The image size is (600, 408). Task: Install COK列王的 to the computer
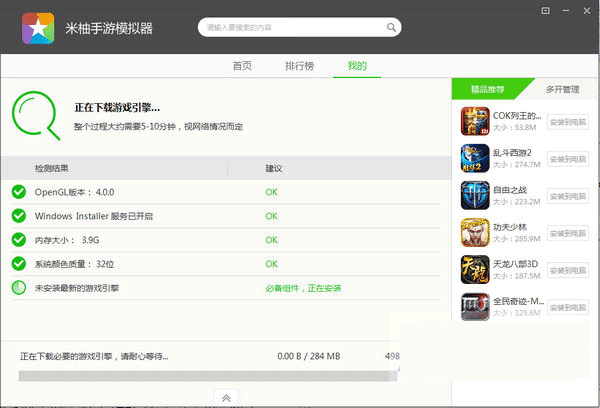(x=568, y=122)
